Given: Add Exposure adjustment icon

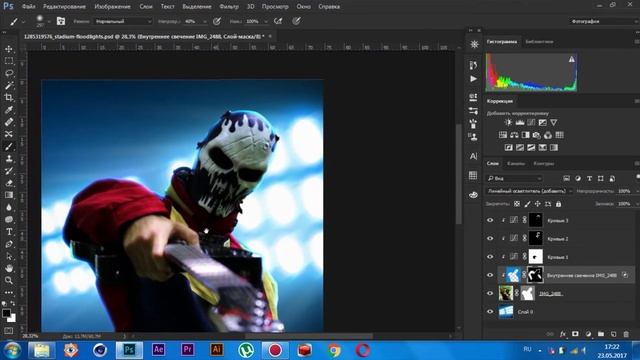Looking at the screenshot, I should point(542,122).
